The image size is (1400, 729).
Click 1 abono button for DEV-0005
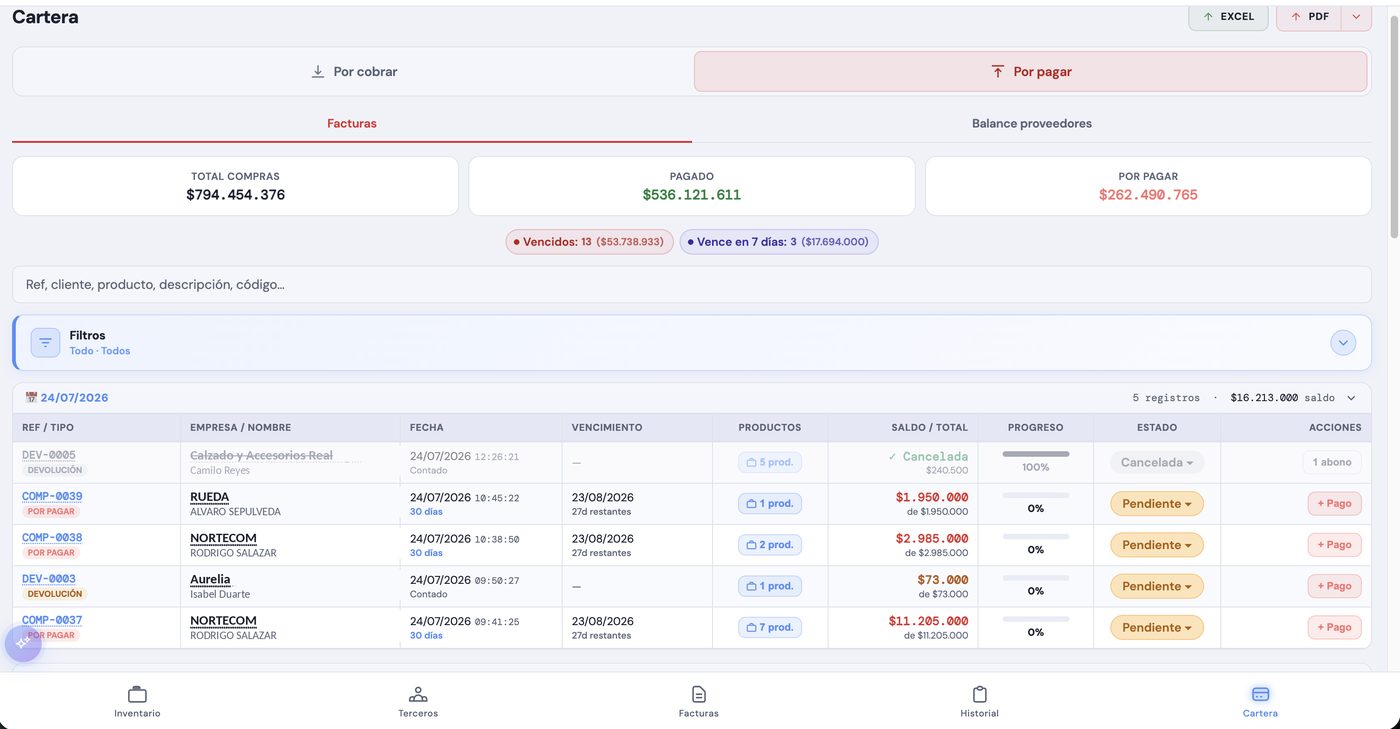point(1332,462)
